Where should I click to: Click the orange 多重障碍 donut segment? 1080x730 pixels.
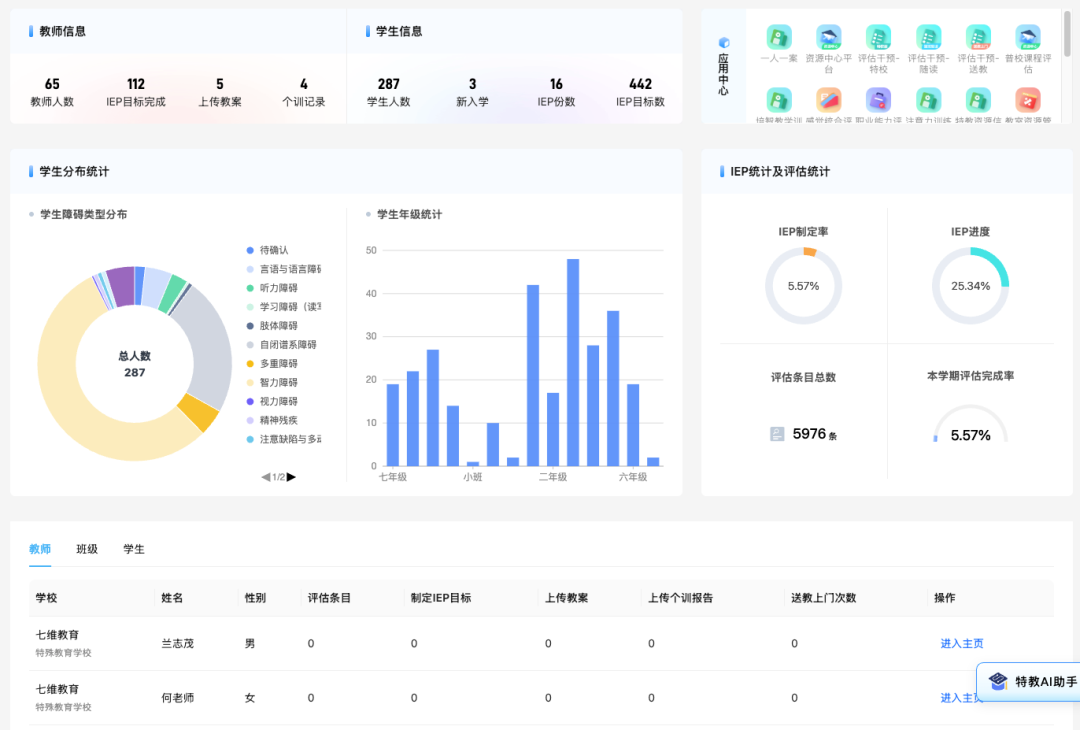pos(198,412)
